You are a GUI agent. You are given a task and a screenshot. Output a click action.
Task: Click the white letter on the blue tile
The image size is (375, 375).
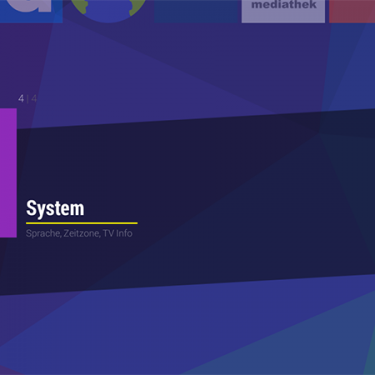[29, 6]
